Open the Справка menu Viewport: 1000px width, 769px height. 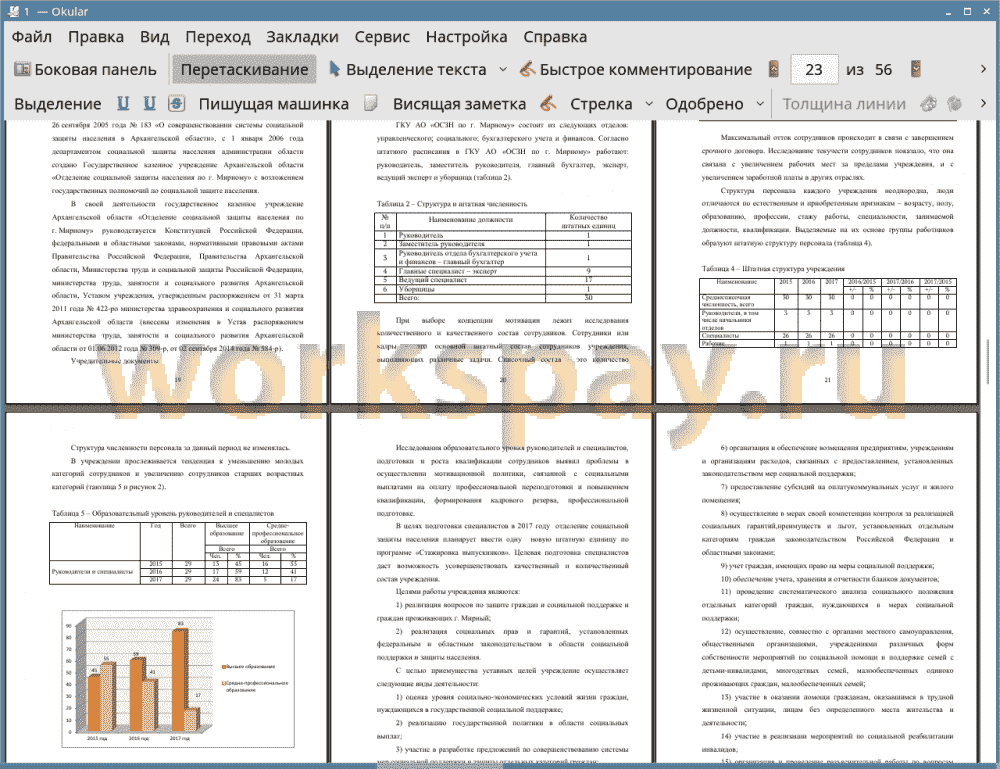pyautogui.click(x=555, y=37)
